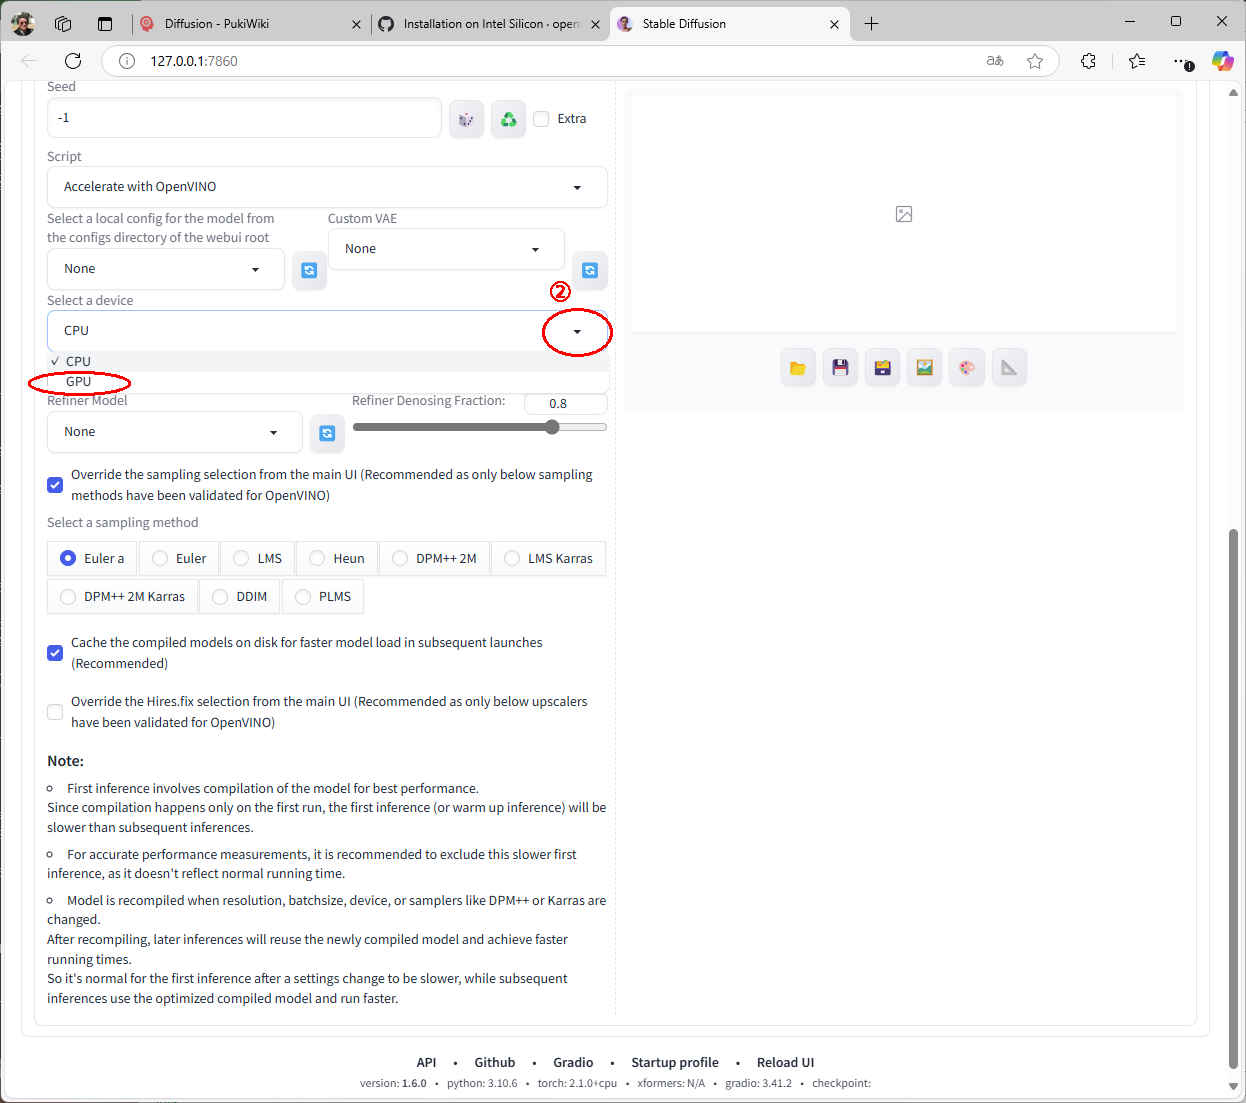Refresh the Refiner Model list
The width and height of the screenshot is (1246, 1103).
[327, 433]
